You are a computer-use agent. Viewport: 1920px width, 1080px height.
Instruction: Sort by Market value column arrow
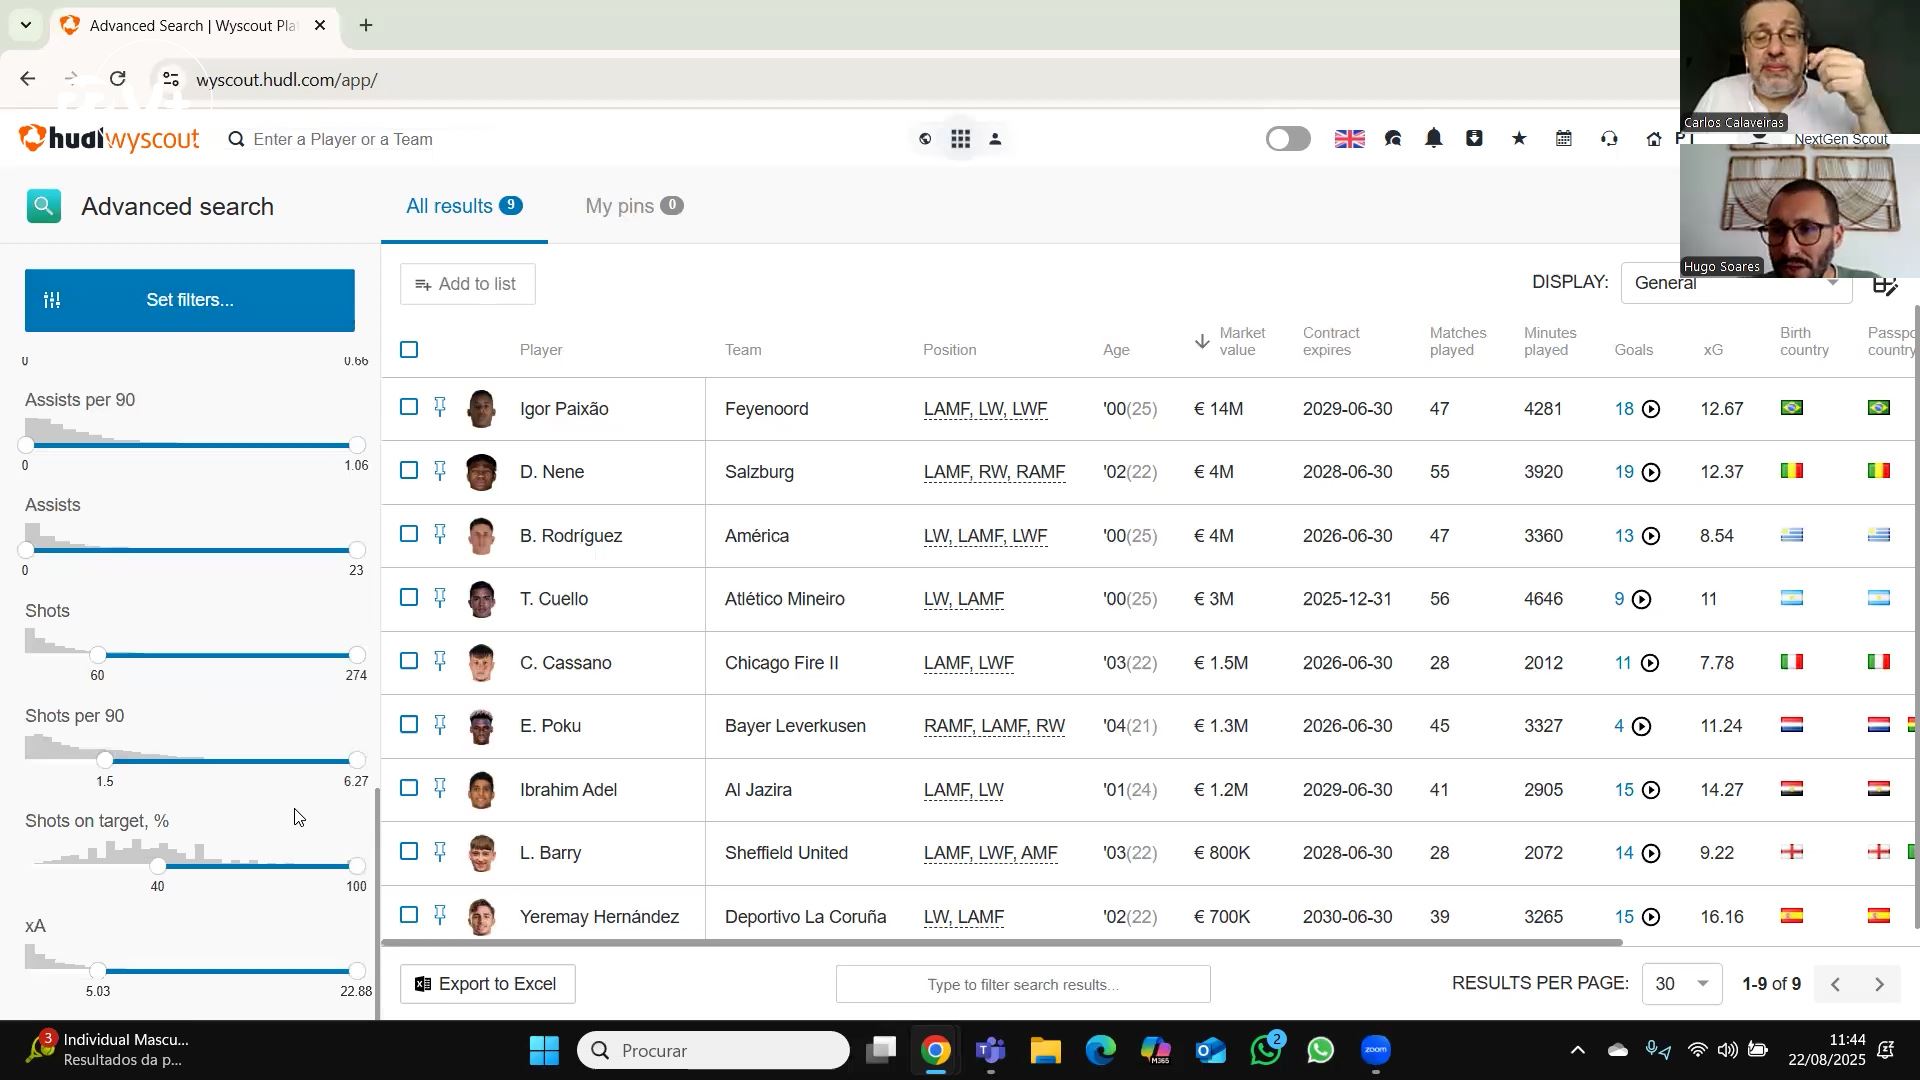click(x=1202, y=342)
